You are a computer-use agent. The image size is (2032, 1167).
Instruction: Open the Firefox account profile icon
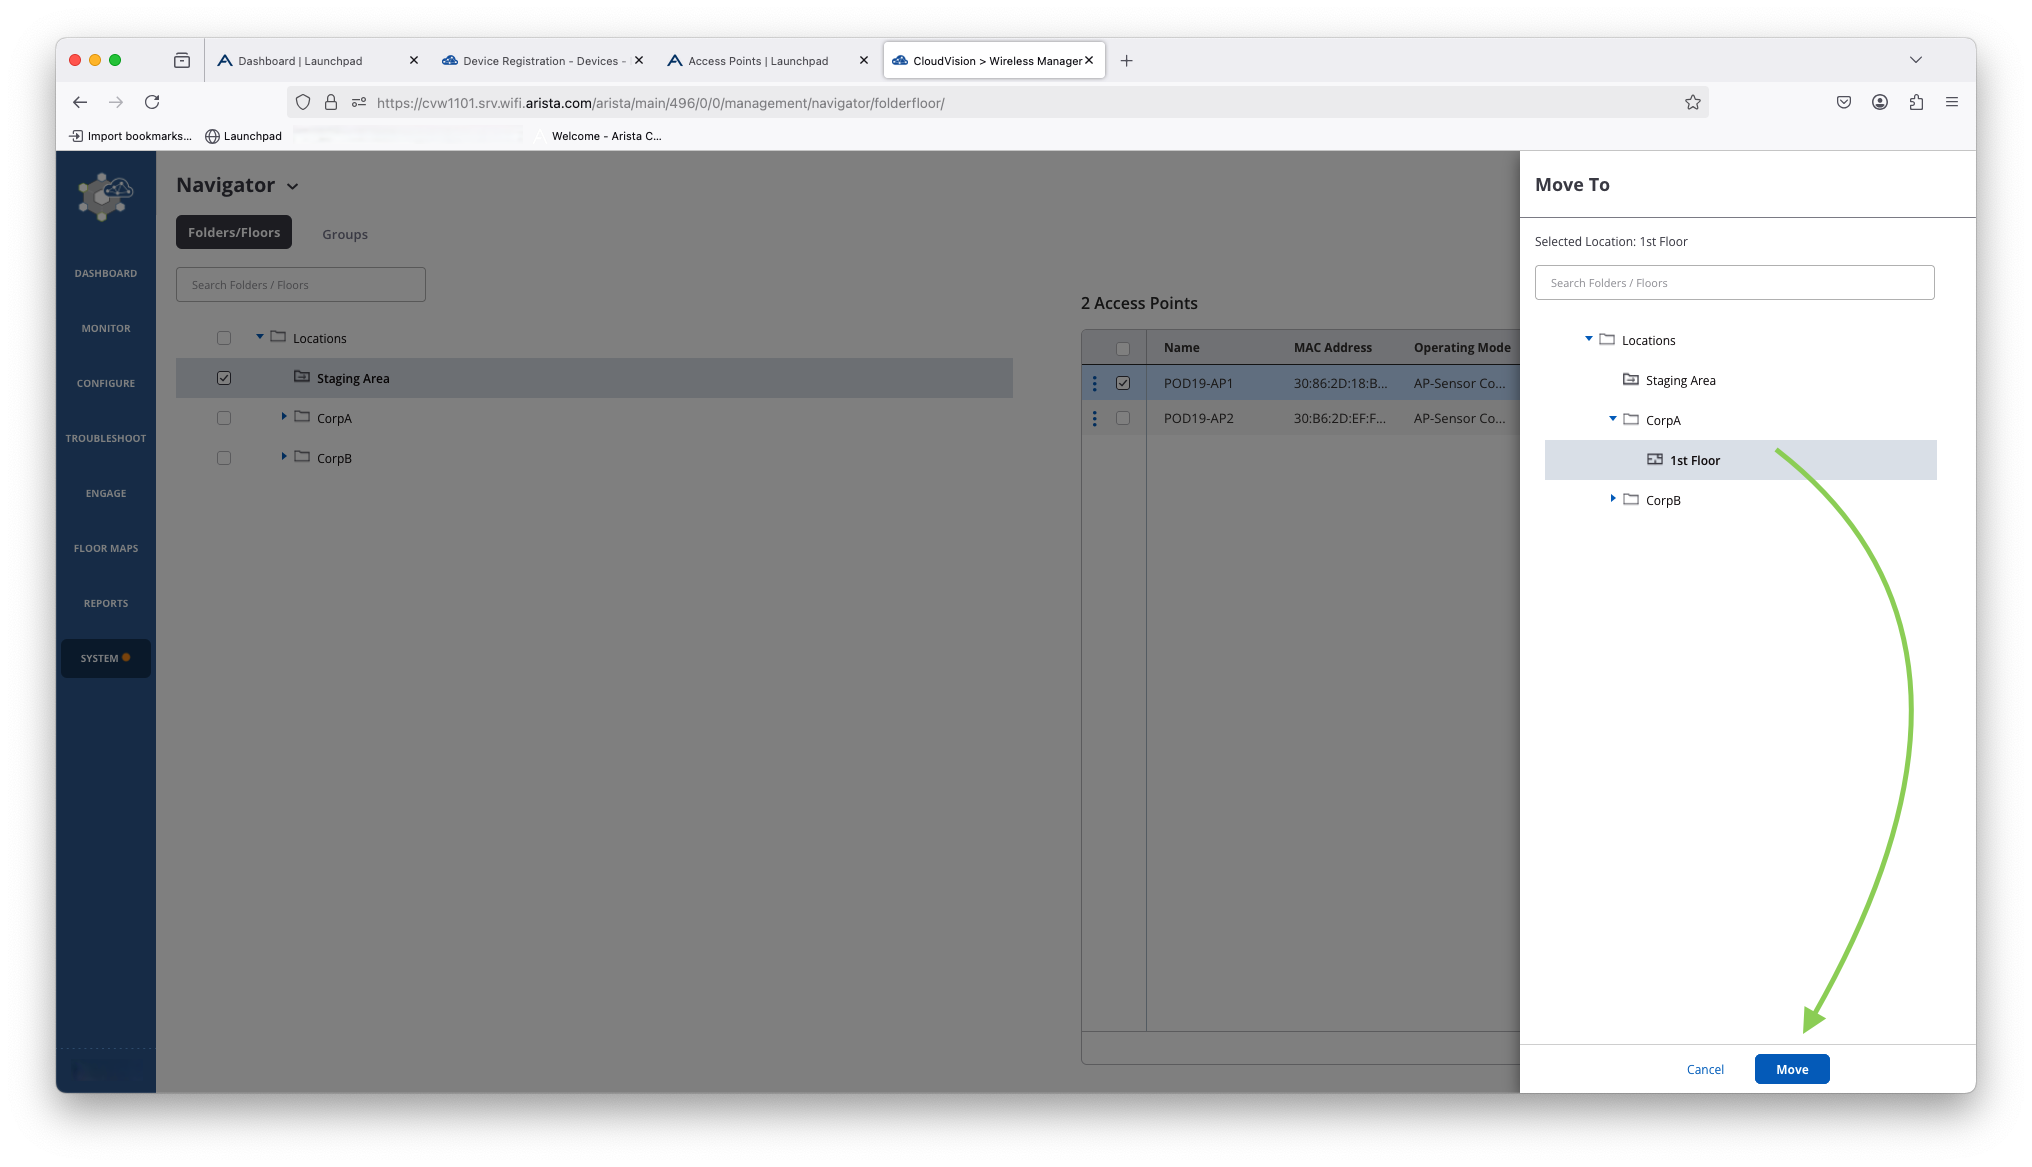[1880, 102]
